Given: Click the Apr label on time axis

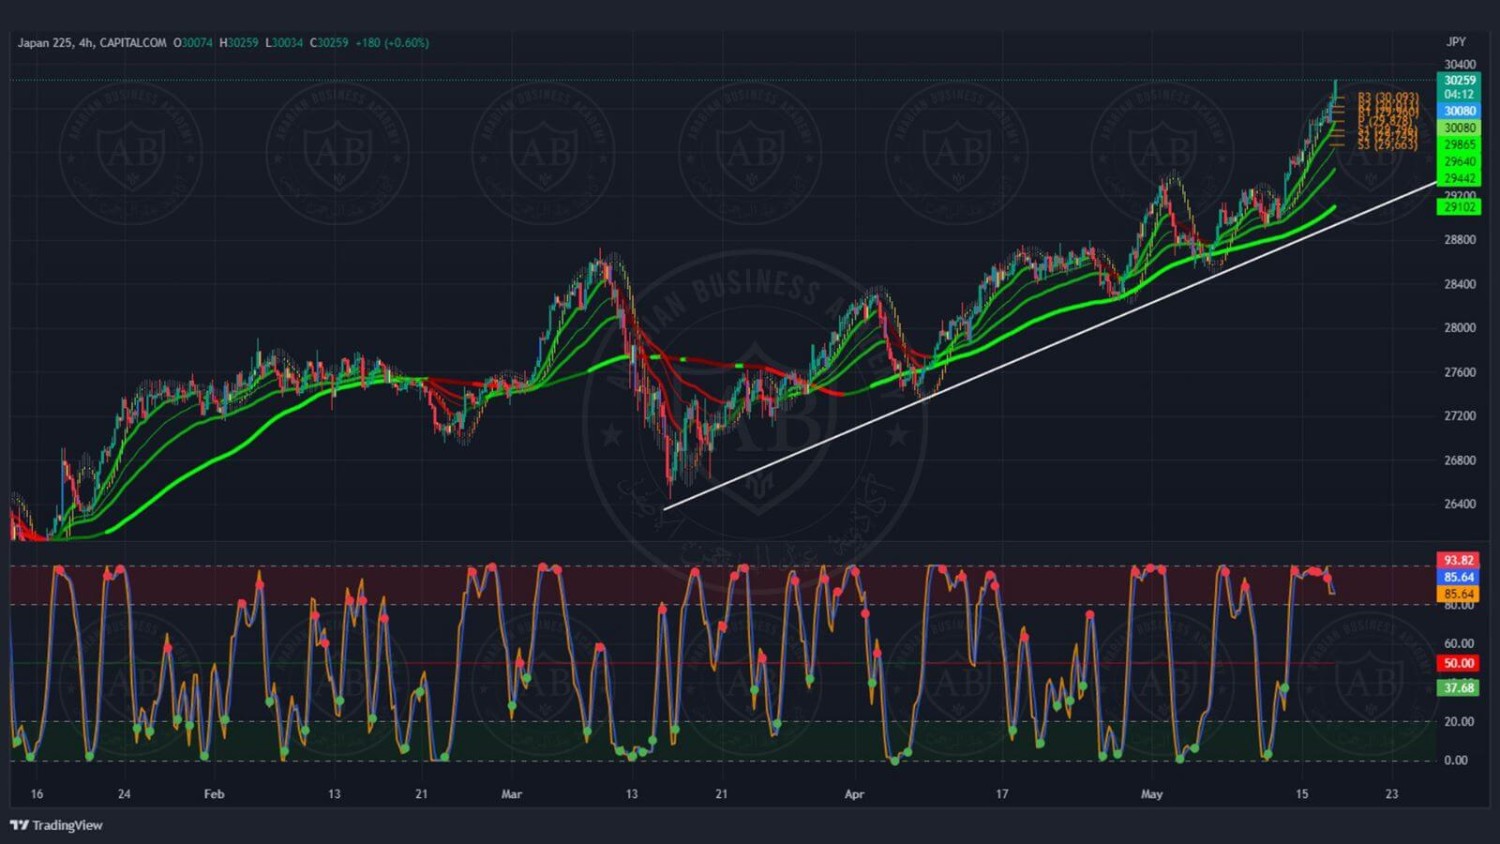Looking at the screenshot, I should pyautogui.click(x=854, y=794).
